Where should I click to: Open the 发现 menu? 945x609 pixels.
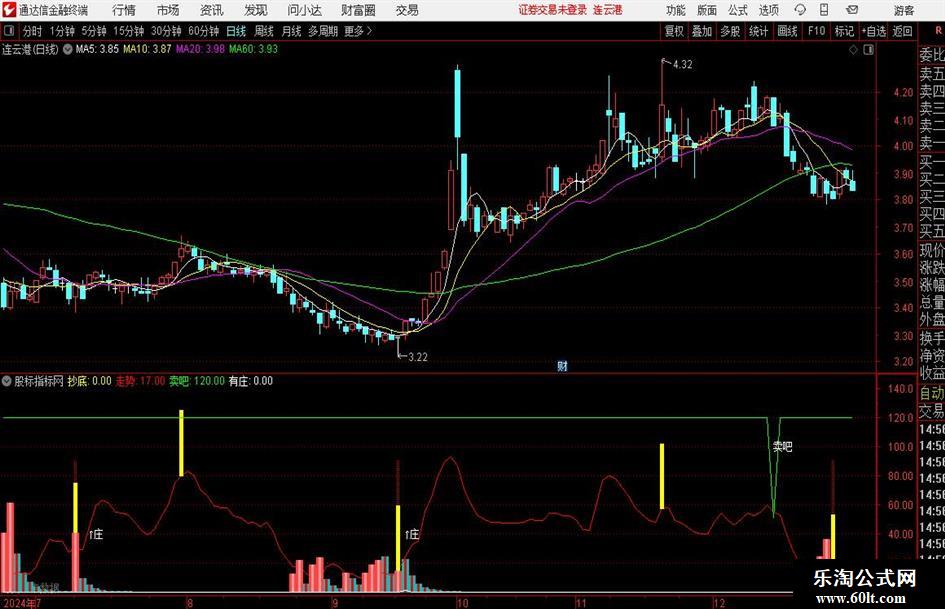click(x=256, y=10)
